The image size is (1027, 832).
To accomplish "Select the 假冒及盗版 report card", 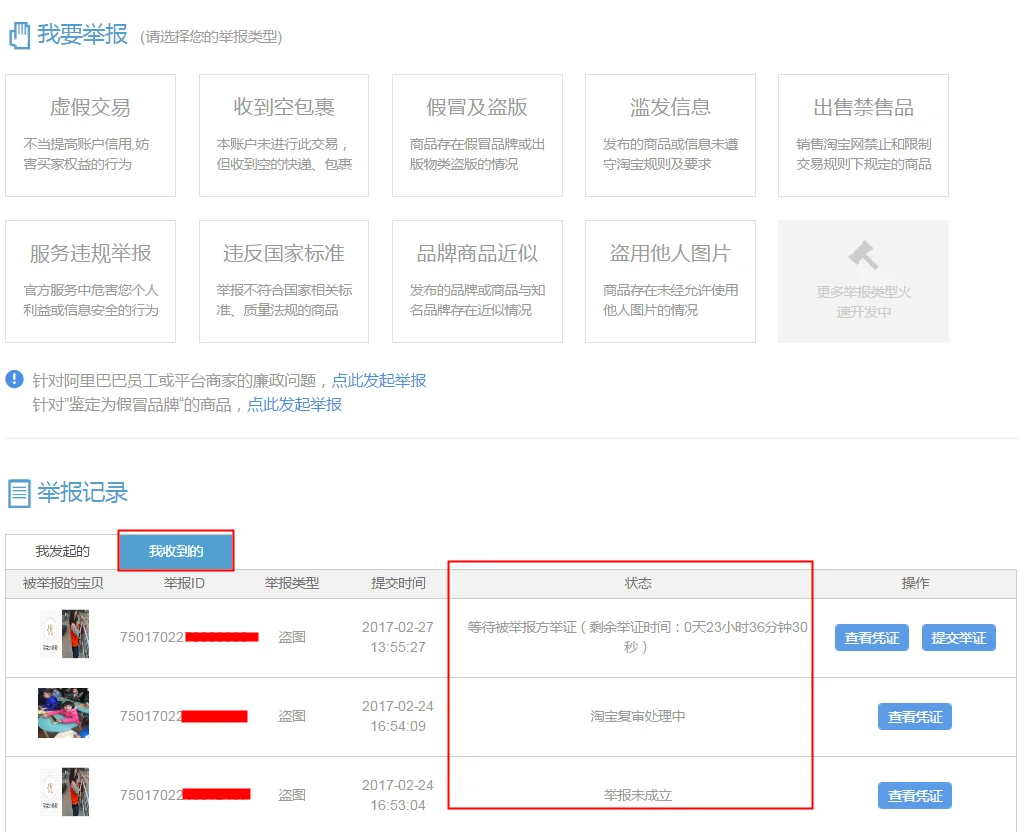I will 477,135.
